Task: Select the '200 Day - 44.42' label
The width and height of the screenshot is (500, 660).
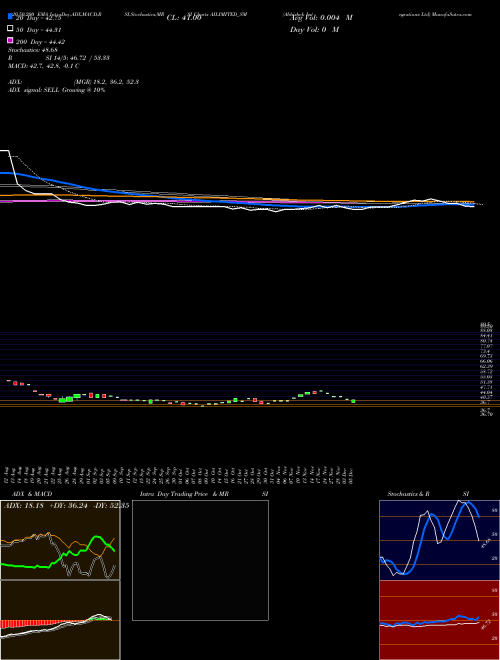Action: (40, 42)
